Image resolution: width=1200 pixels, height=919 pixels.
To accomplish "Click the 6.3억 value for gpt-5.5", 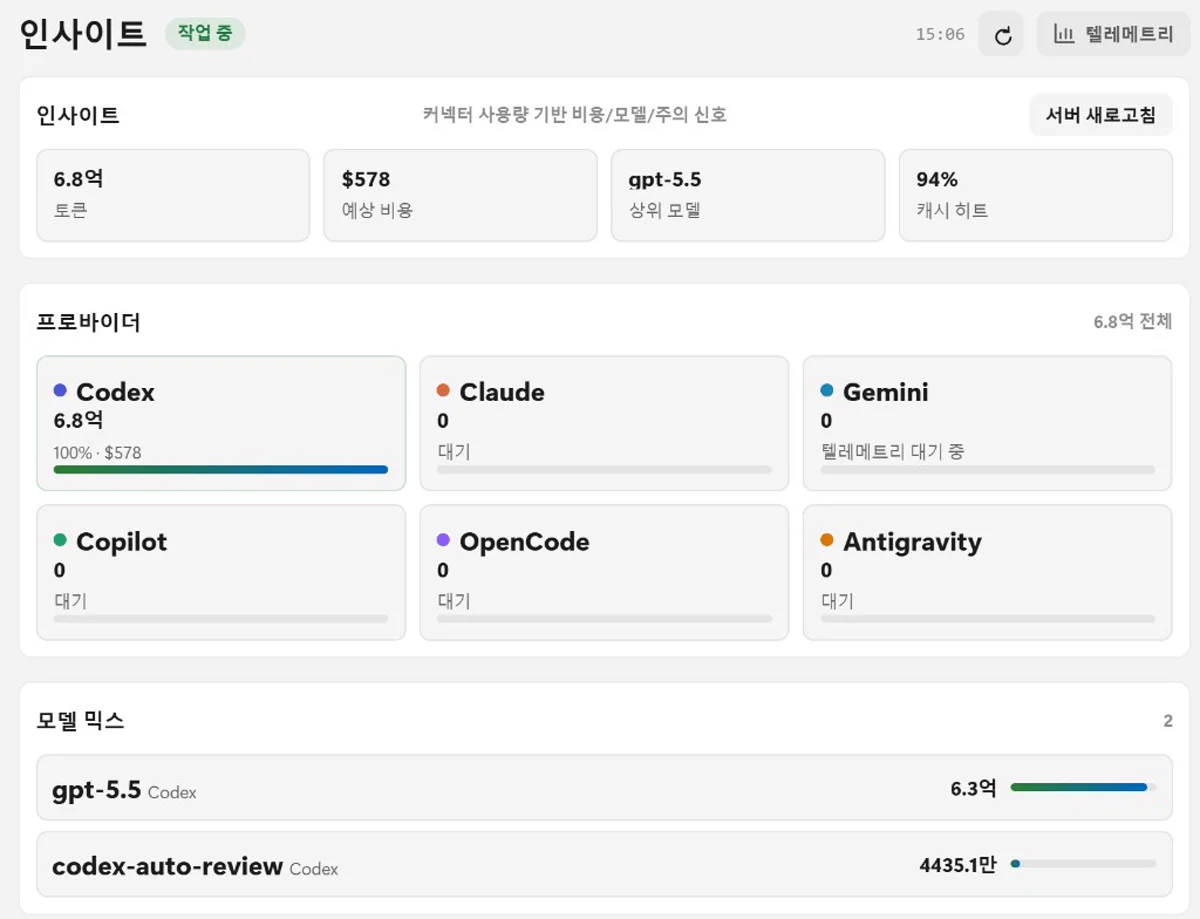I will click(974, 788).
